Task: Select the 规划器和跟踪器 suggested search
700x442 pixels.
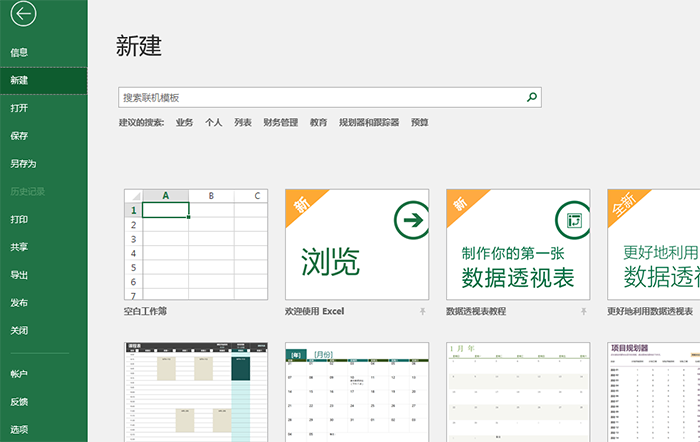Action: 368,123
